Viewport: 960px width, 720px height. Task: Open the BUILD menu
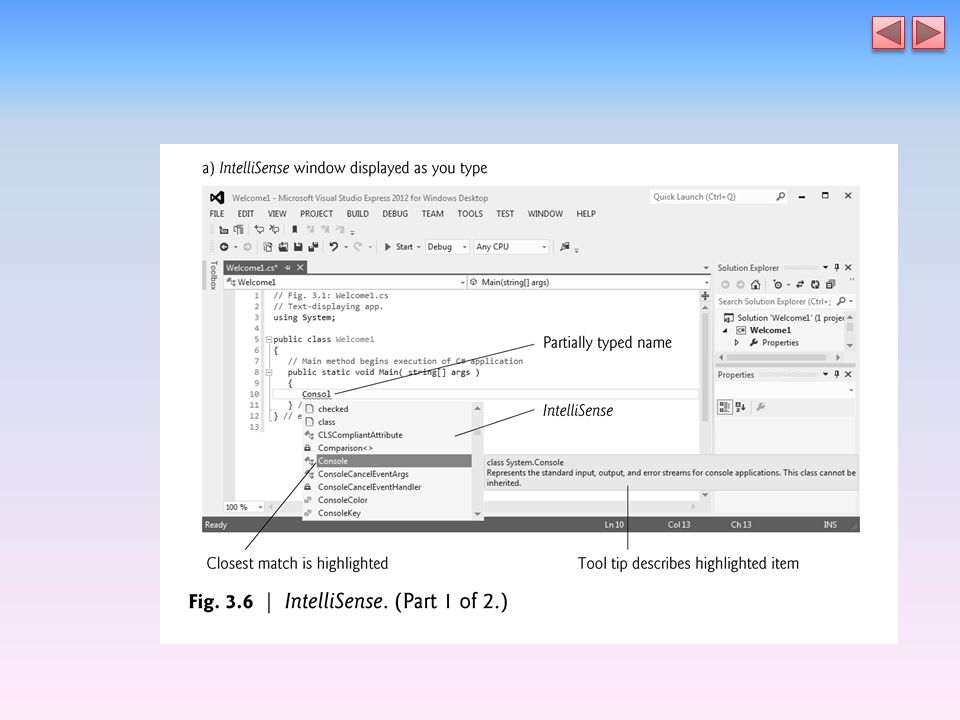358,214
